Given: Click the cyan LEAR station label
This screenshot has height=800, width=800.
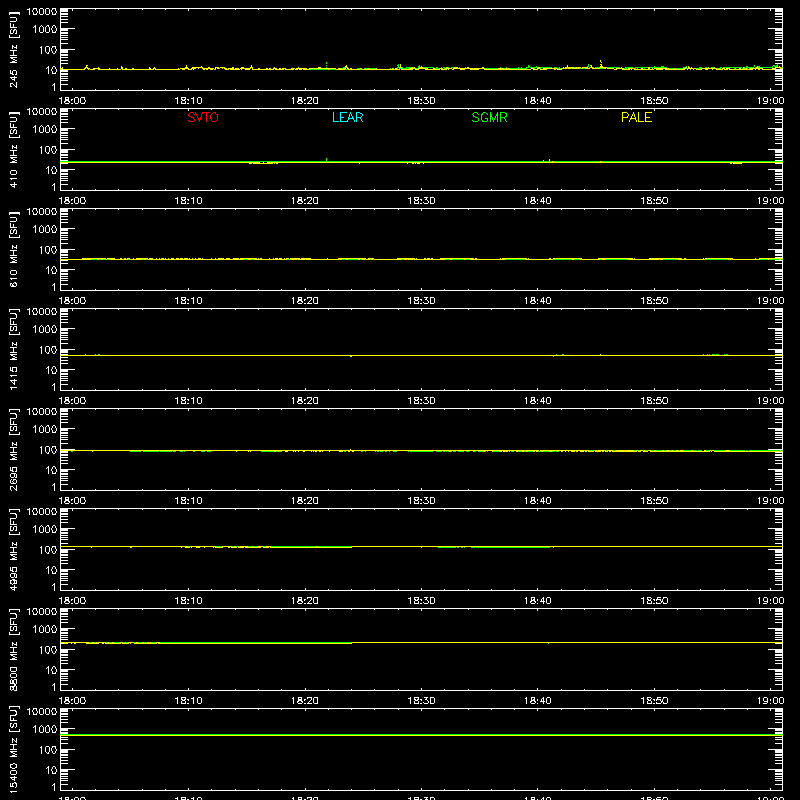Looking at the screenshot, I should pos(347,117).
